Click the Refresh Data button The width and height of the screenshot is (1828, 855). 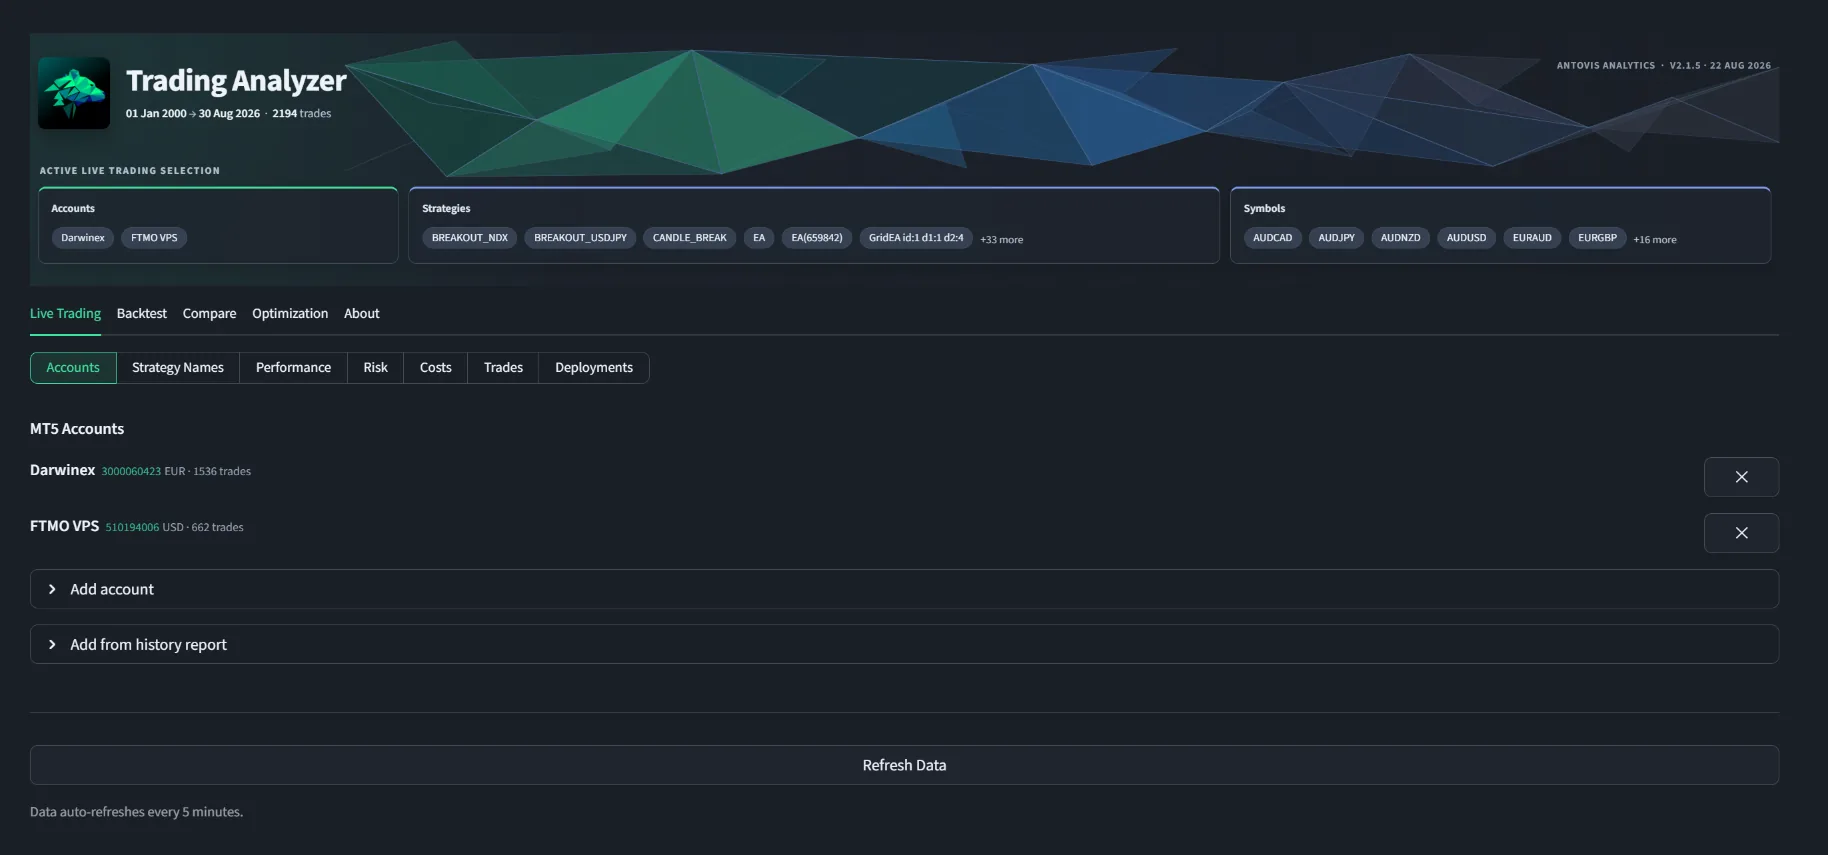pos(904,765)
